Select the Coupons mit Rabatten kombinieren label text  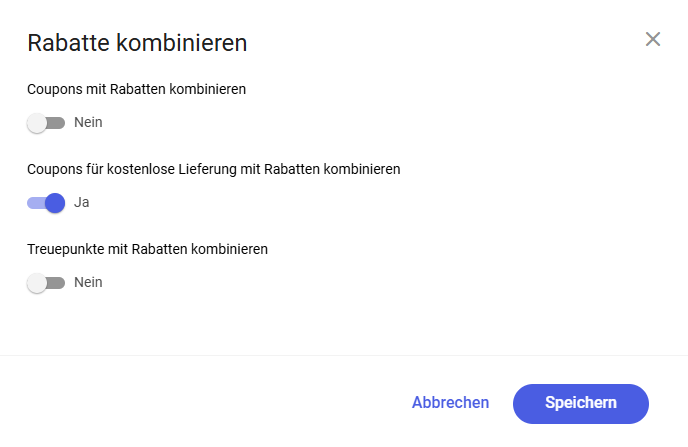point(136,89)
